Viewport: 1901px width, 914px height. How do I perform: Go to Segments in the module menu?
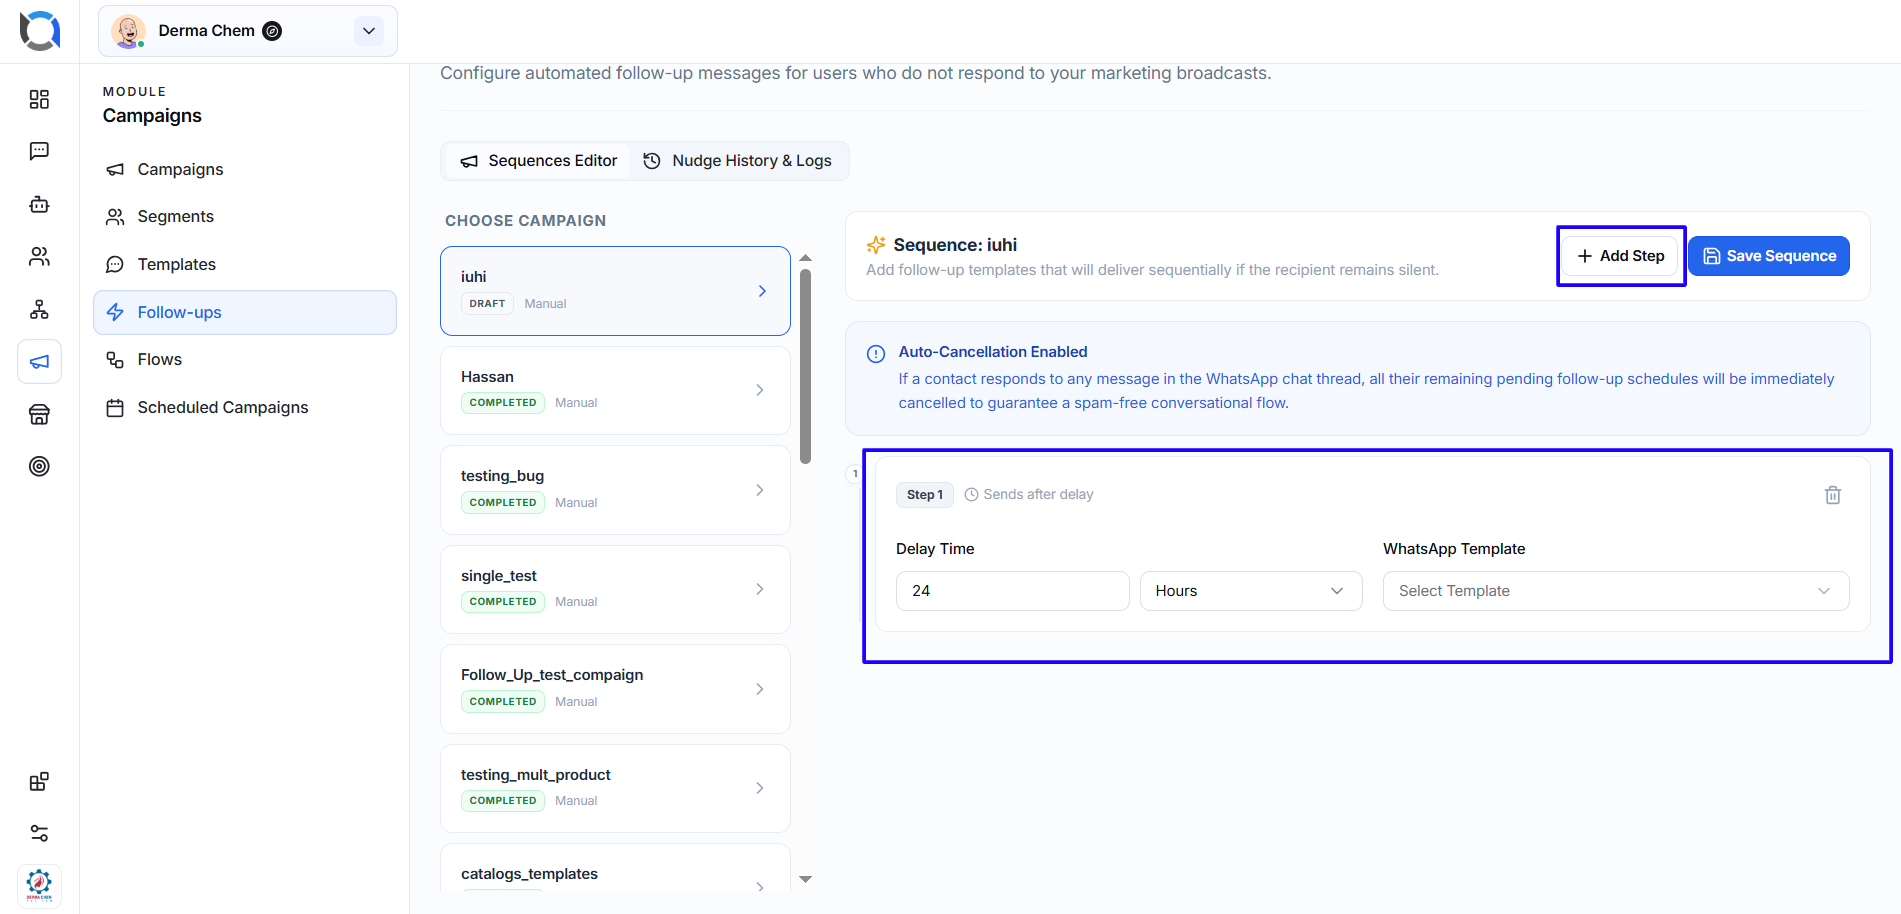245,216
